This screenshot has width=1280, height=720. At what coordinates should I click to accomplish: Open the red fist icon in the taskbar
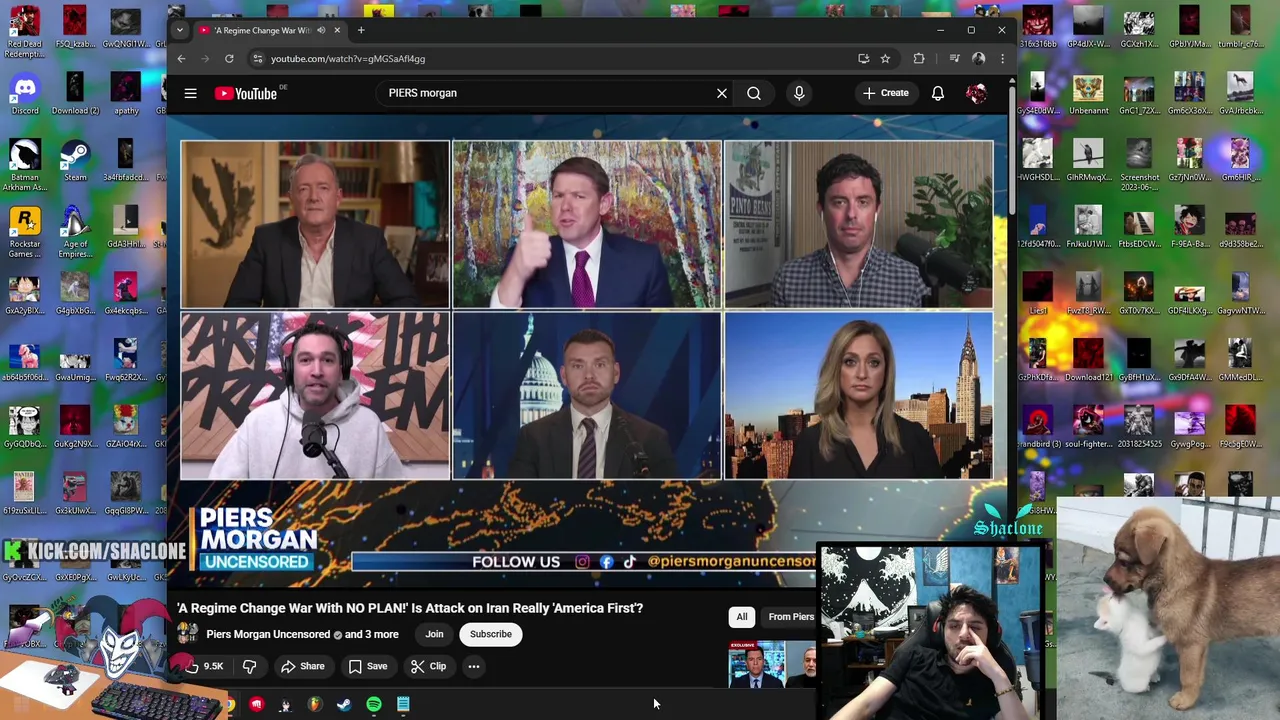[257, 705]
